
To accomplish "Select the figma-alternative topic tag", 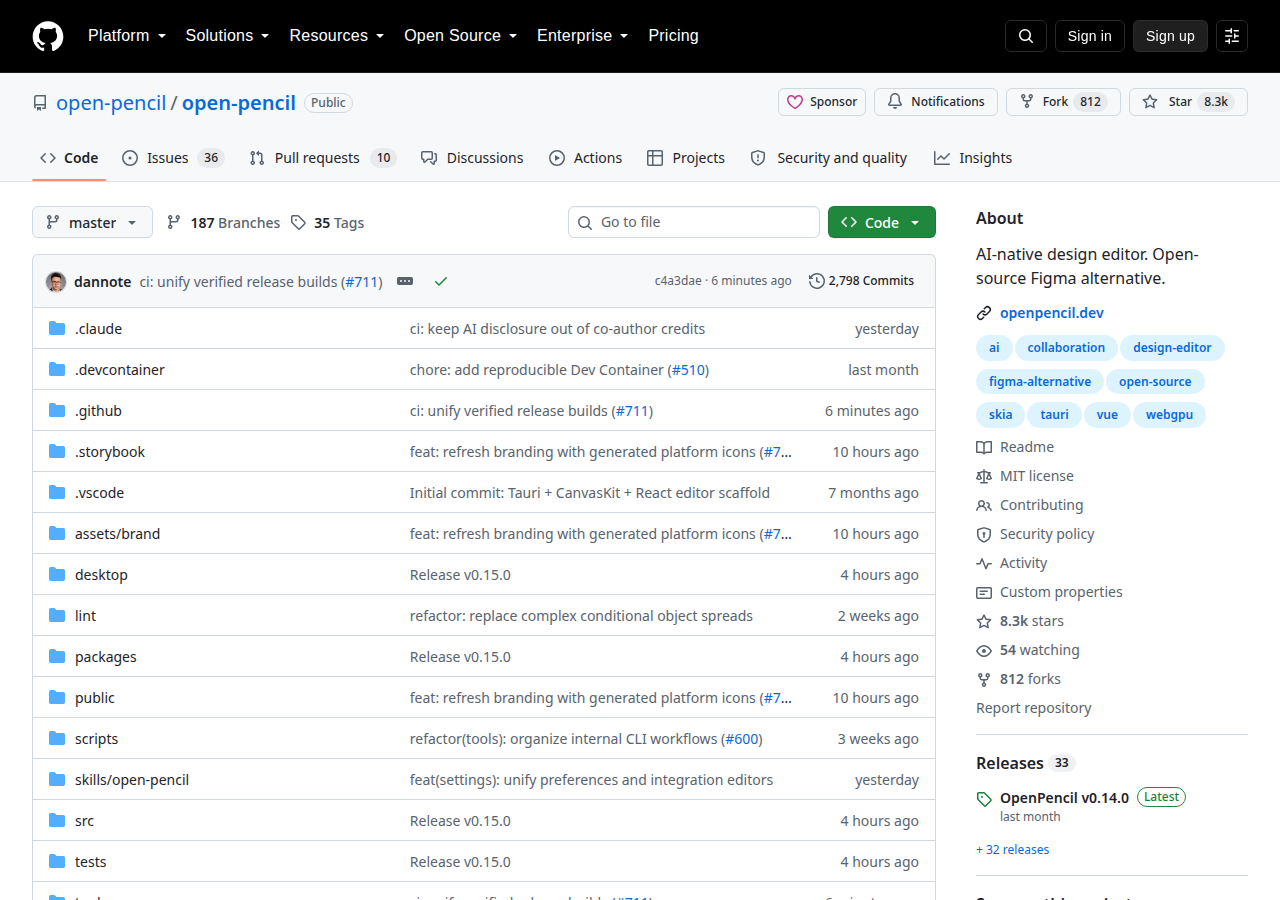I will (1040, 381).
